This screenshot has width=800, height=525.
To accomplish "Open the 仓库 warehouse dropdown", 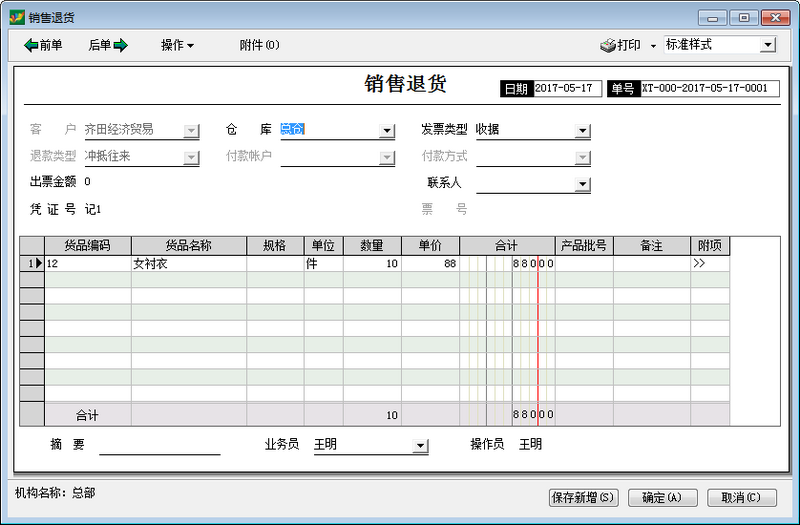I will (x=387, y=131).
